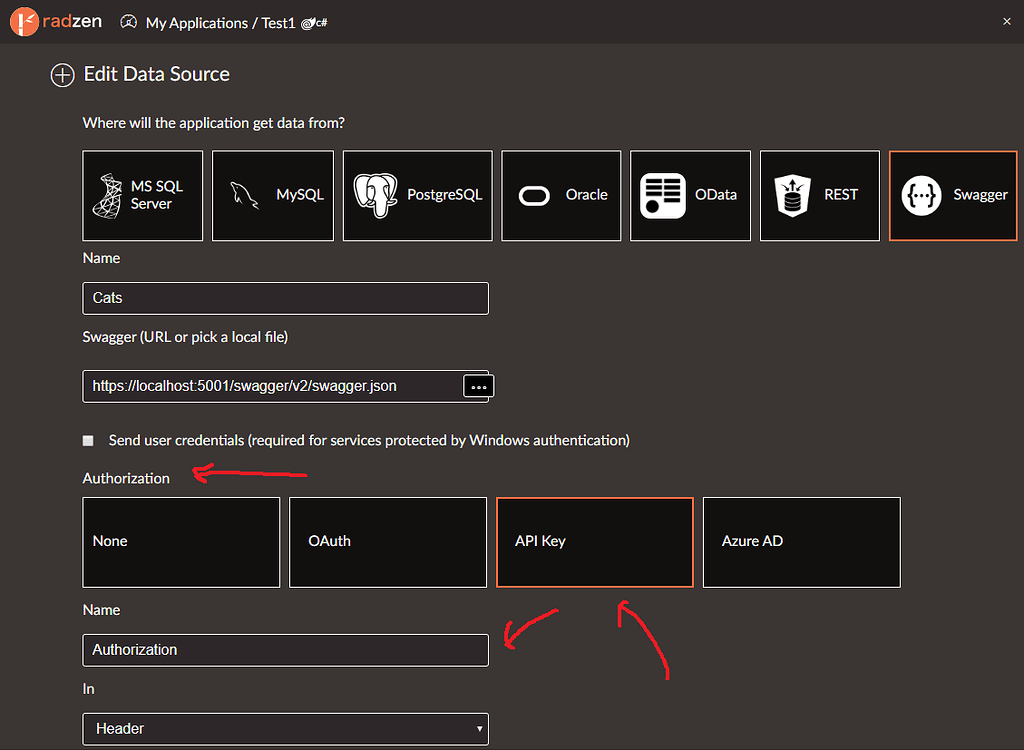Viewport: 1024px width, 750px height.
Task: Open the In dropdown showing Header
Action: [285, 729]
